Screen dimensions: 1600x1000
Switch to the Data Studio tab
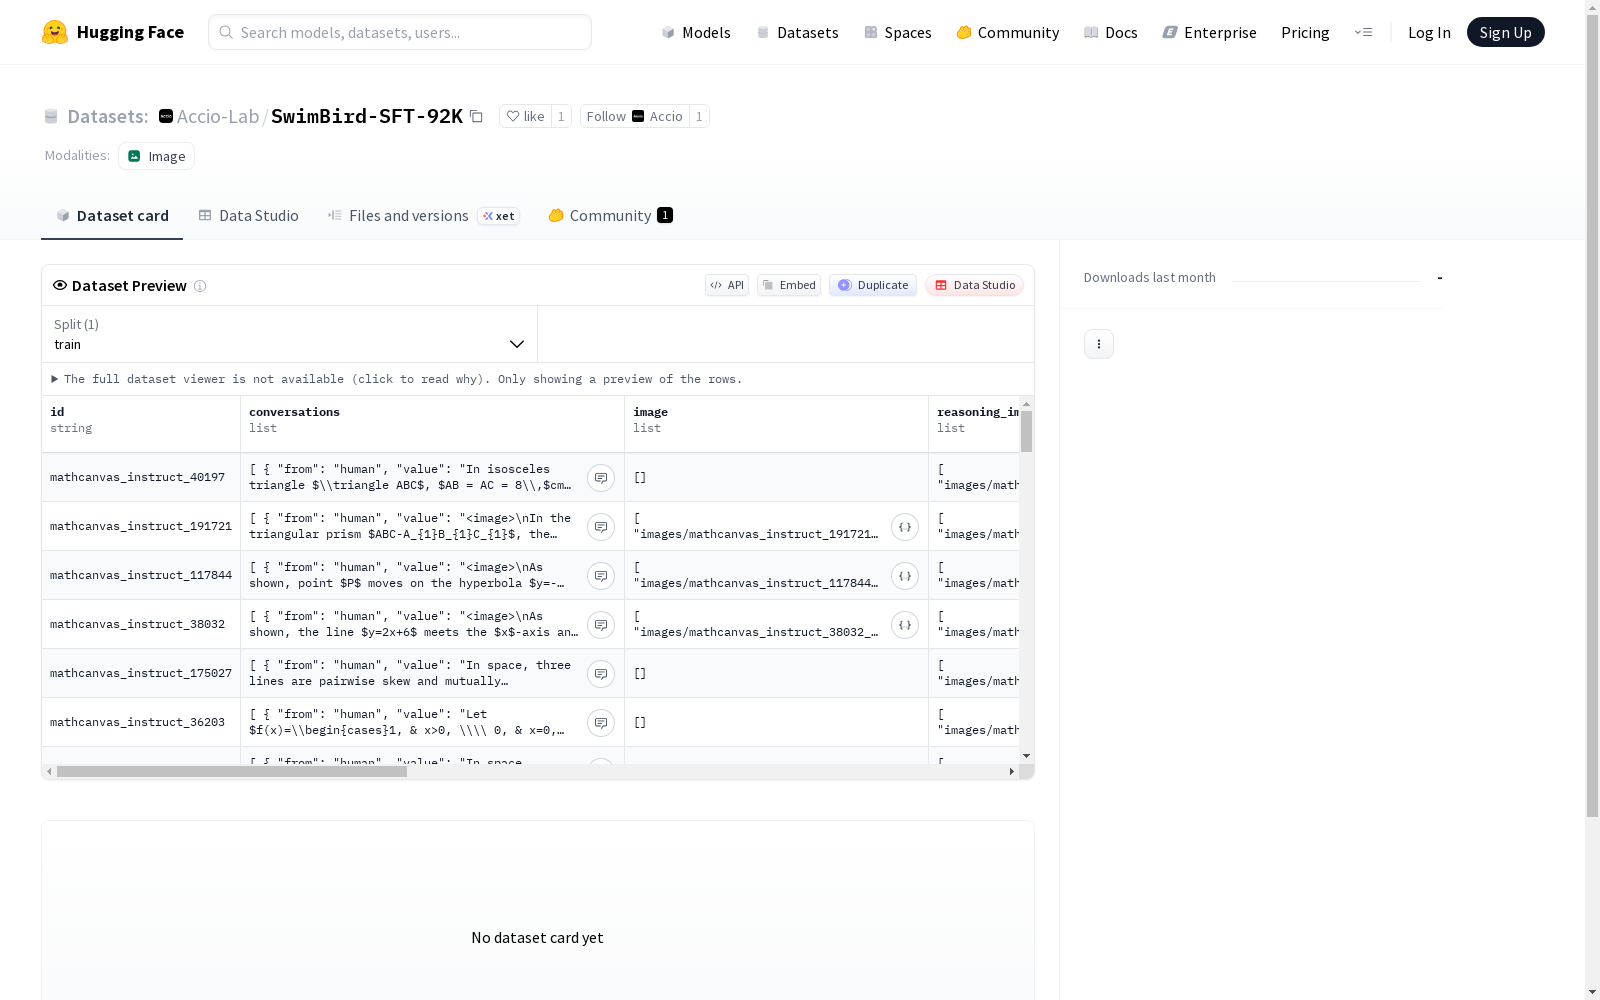click(x=249, y=216)
